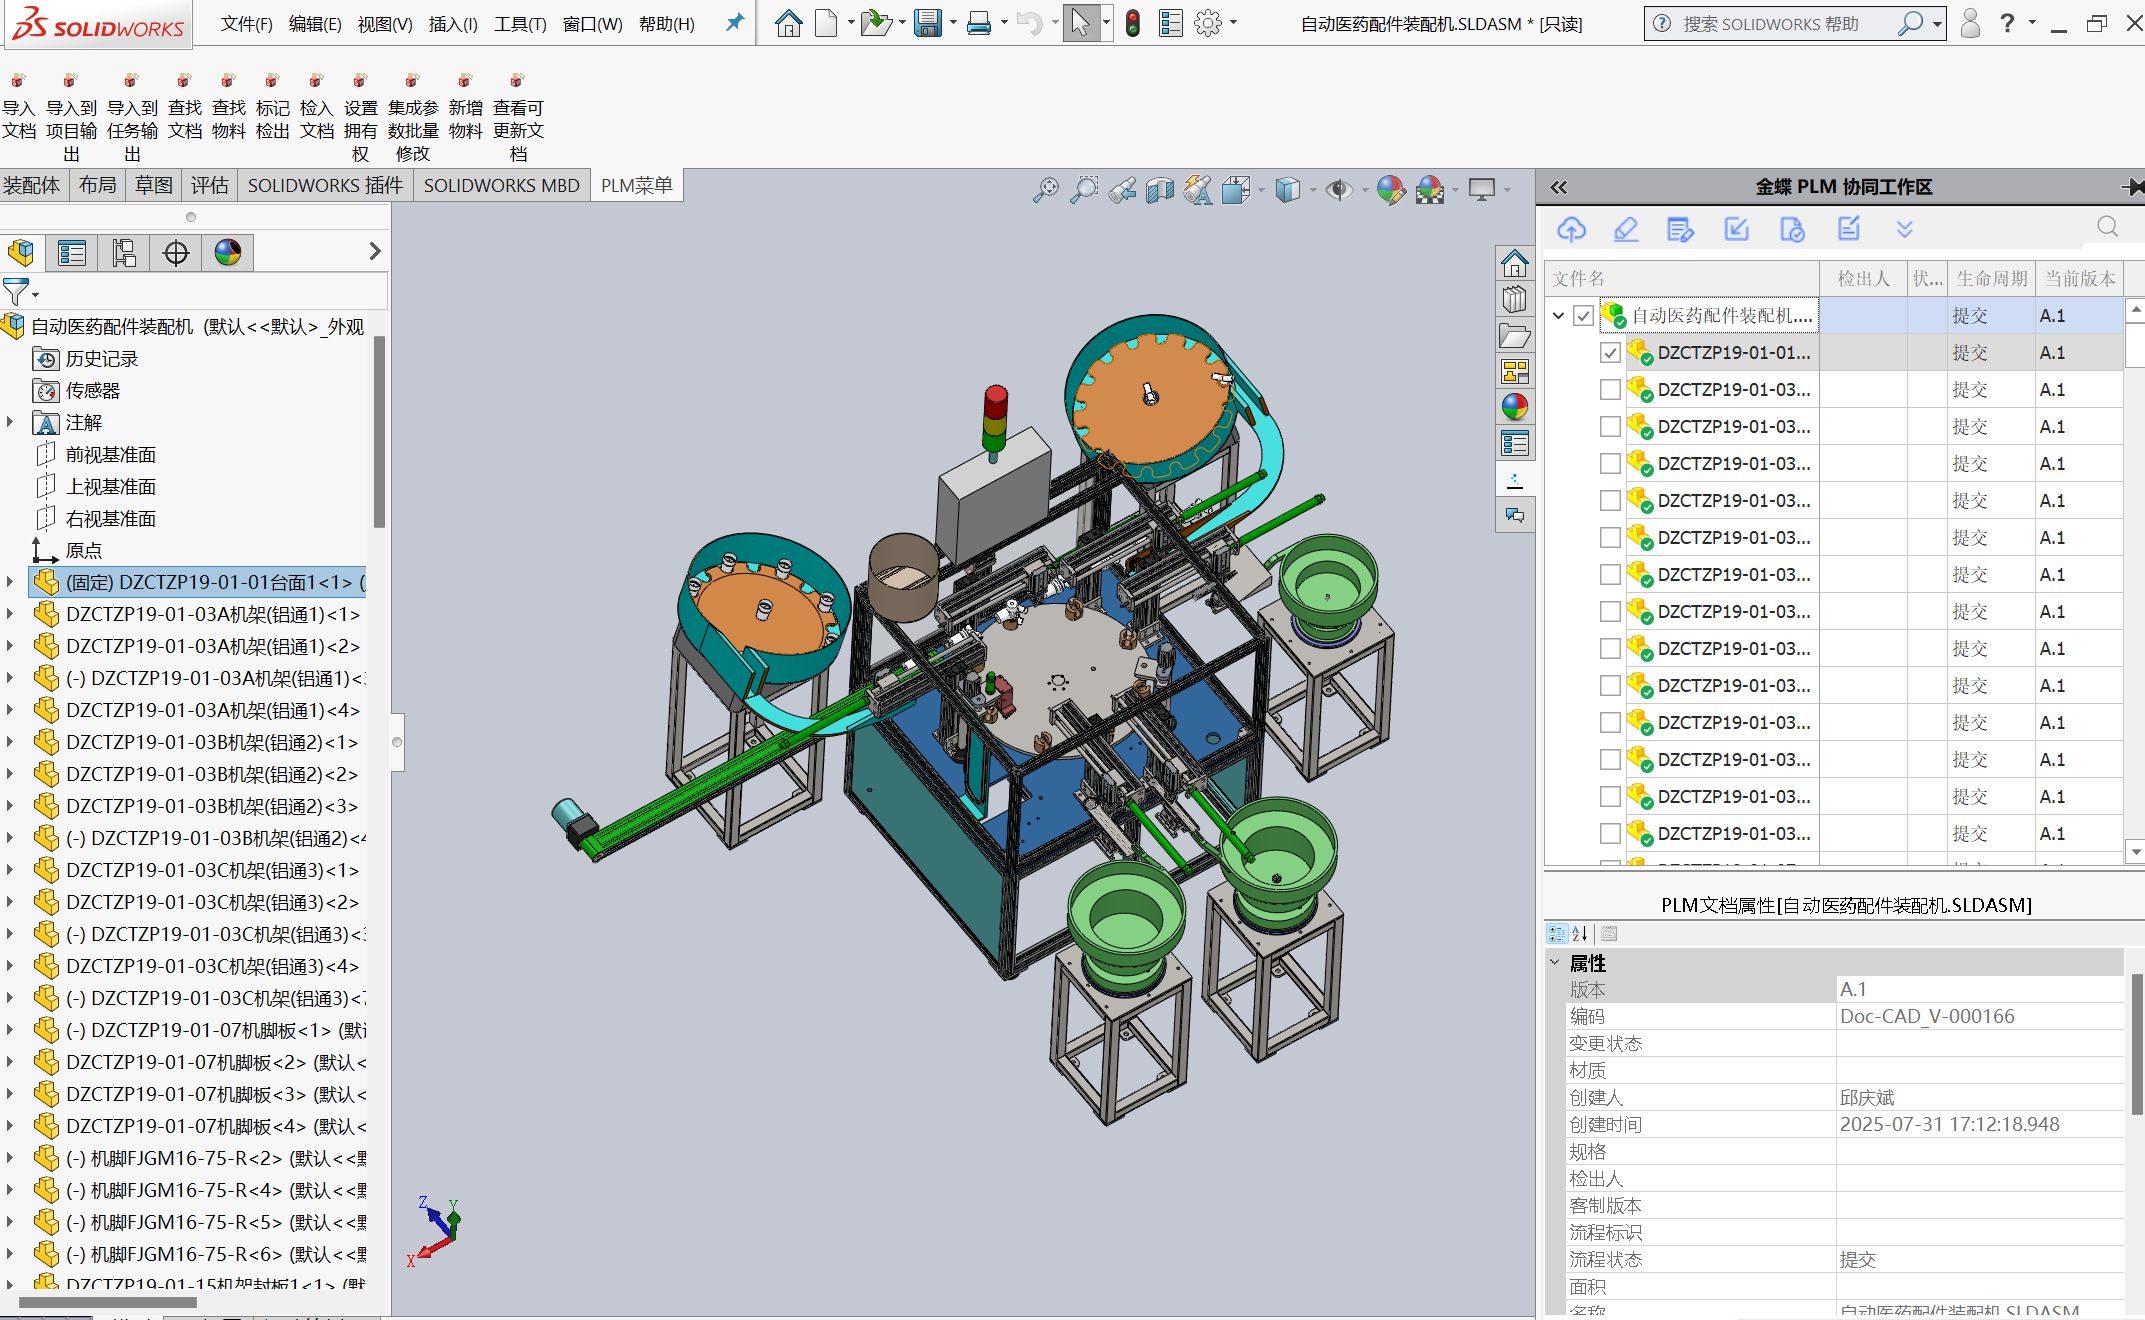Expand the 注解 tree node

(x=10, y=422)
